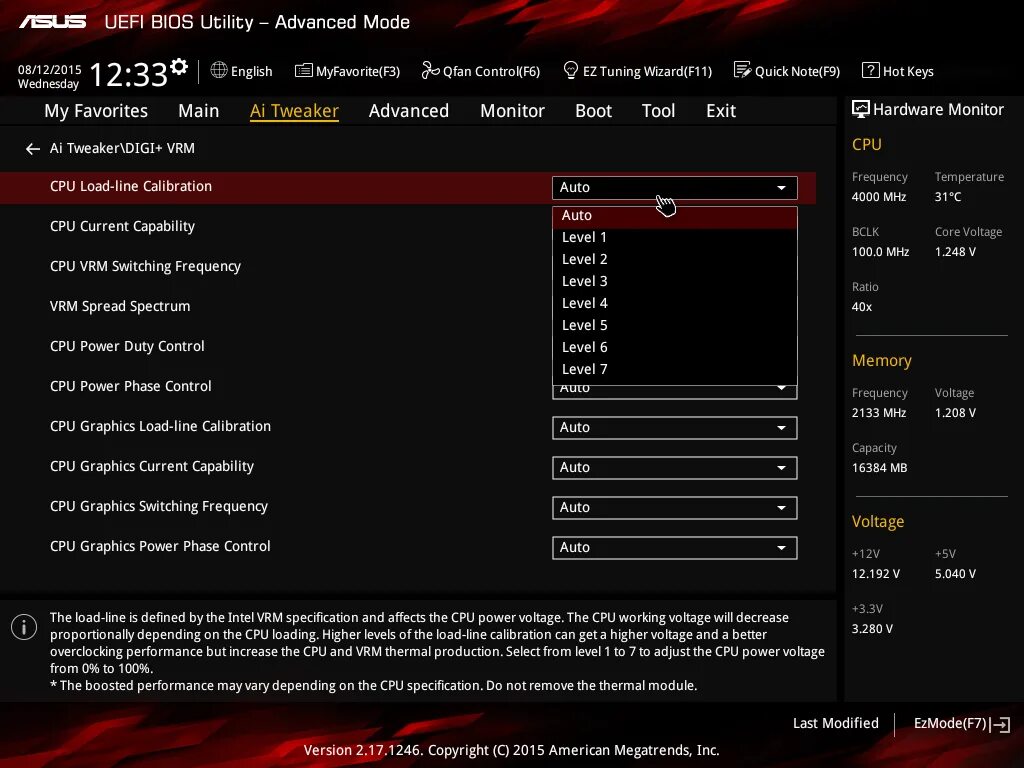Select CPU Power Duty Control setting
The image size is (1024, 768).
click(127, 346)
